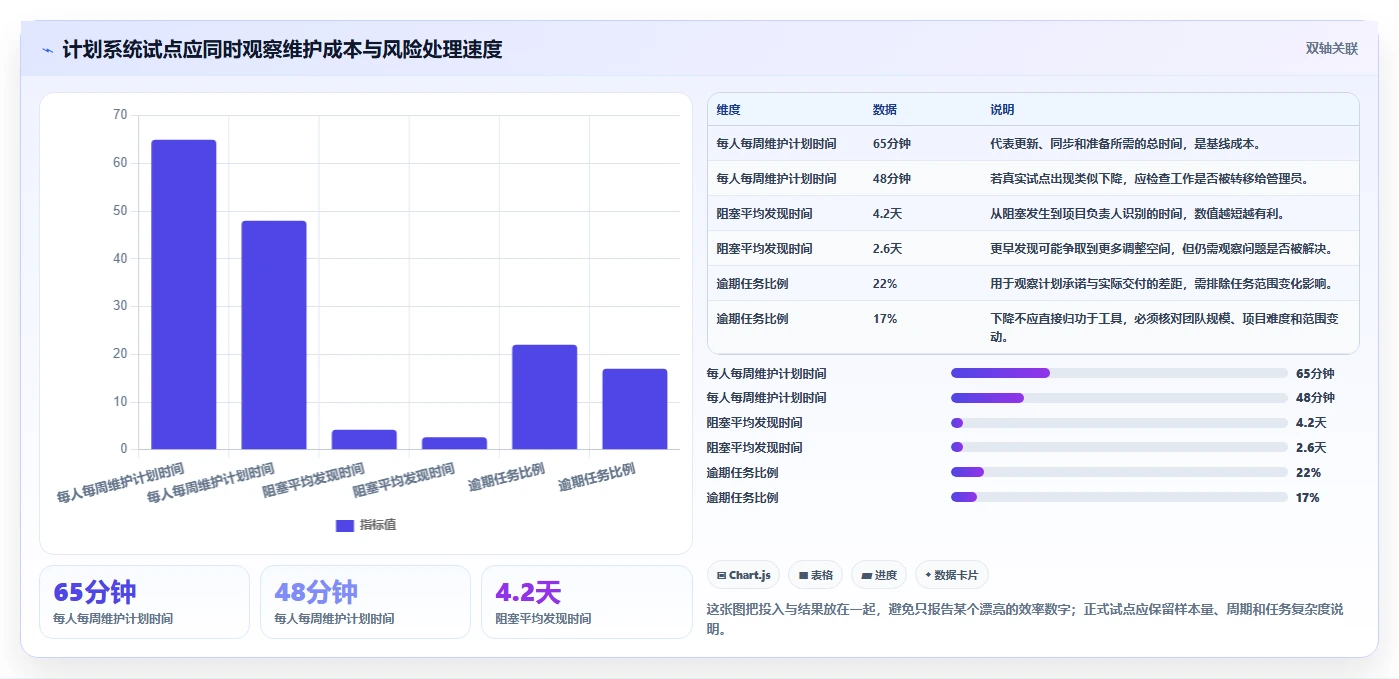1399x679 pixels.
Task: Click the lightning icon beside the page title
Action: [x=47, y=50]
